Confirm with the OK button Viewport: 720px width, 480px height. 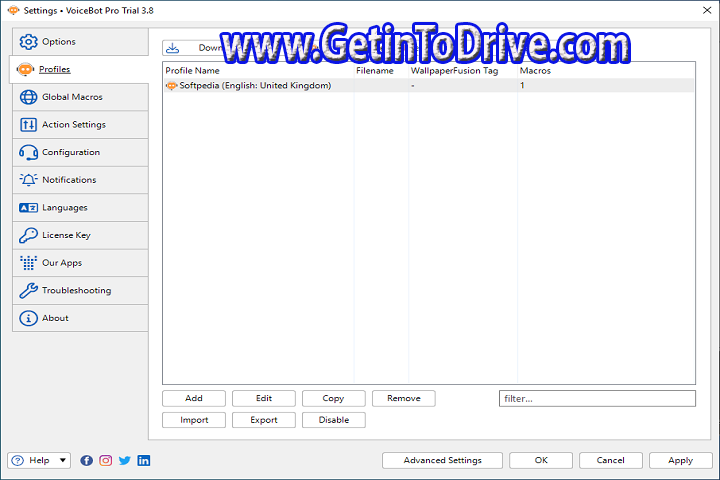pos(541,460)
